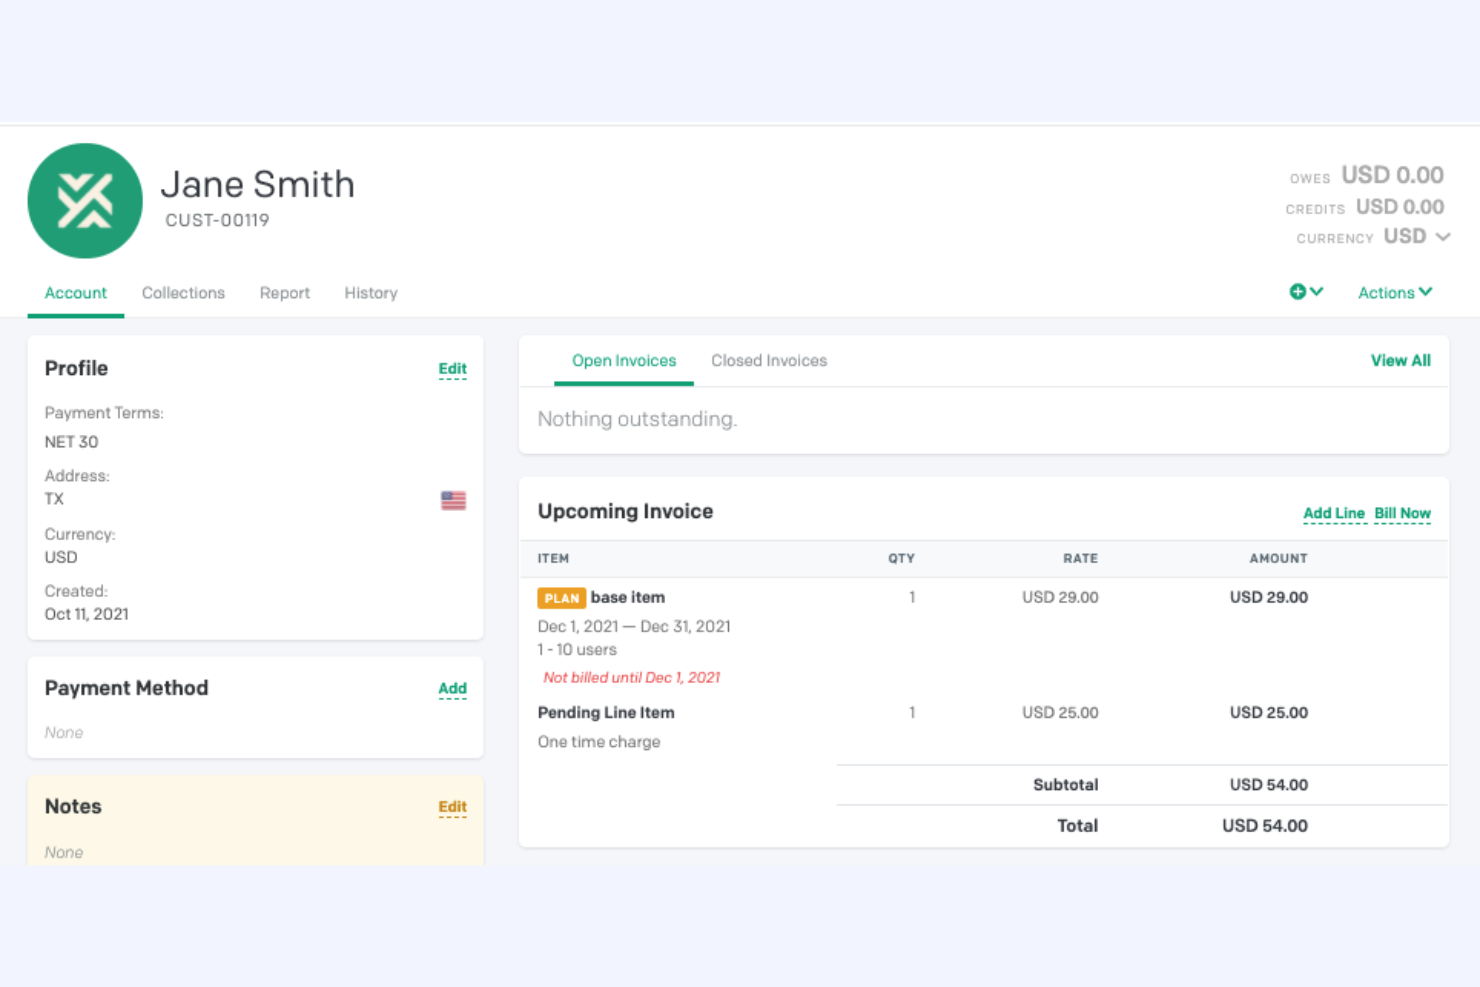Select the Report tab
1480x987 pixels.
click(x=284, y=292)
